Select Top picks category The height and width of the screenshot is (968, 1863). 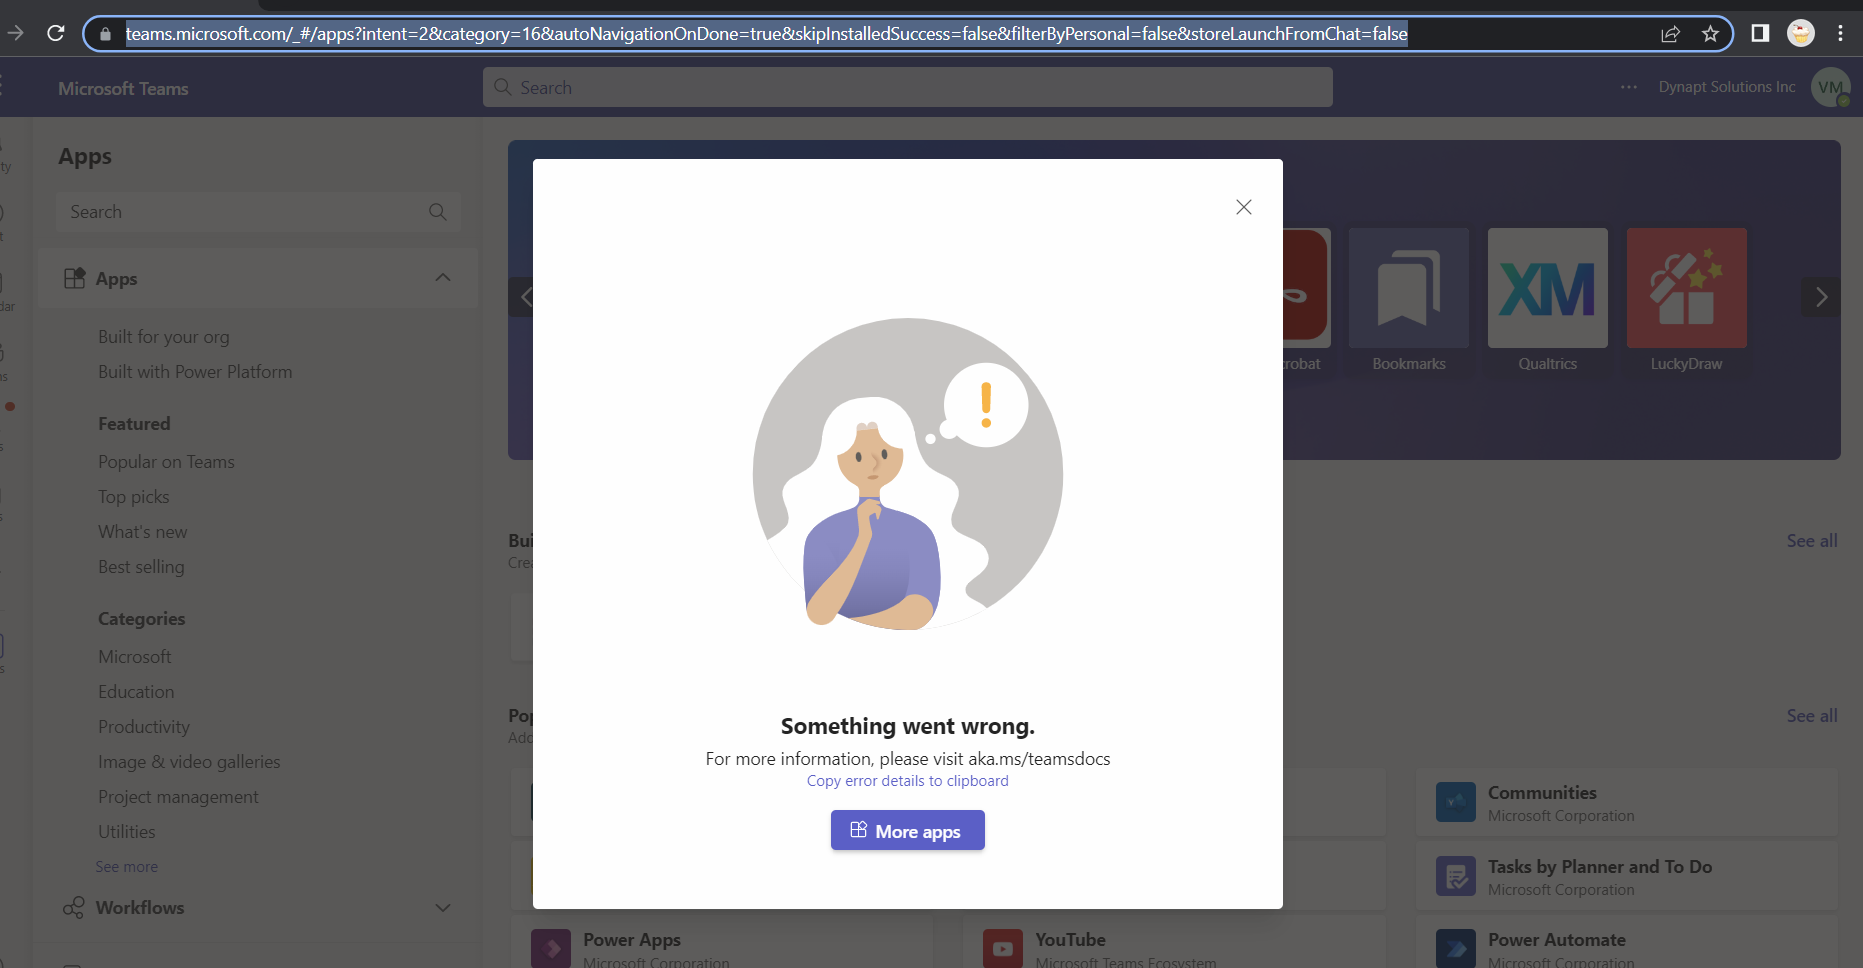(133, 497)
